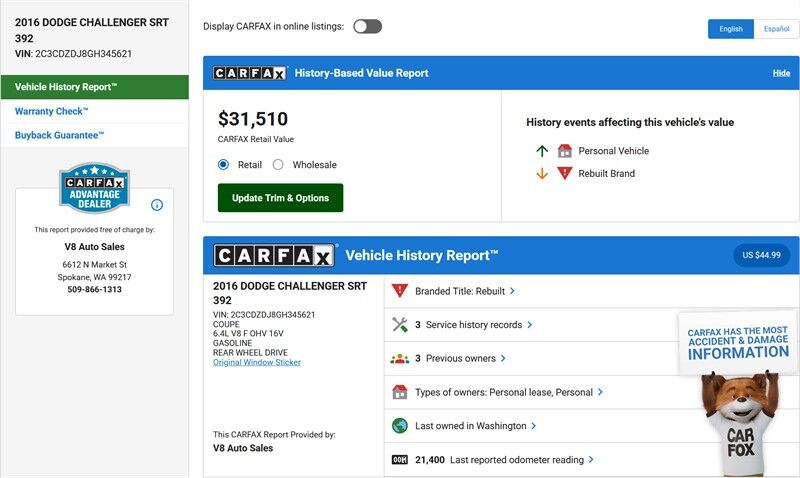Expand the Branded Title: Rebuilt row
800x478 pixels.
pos(465,291)
